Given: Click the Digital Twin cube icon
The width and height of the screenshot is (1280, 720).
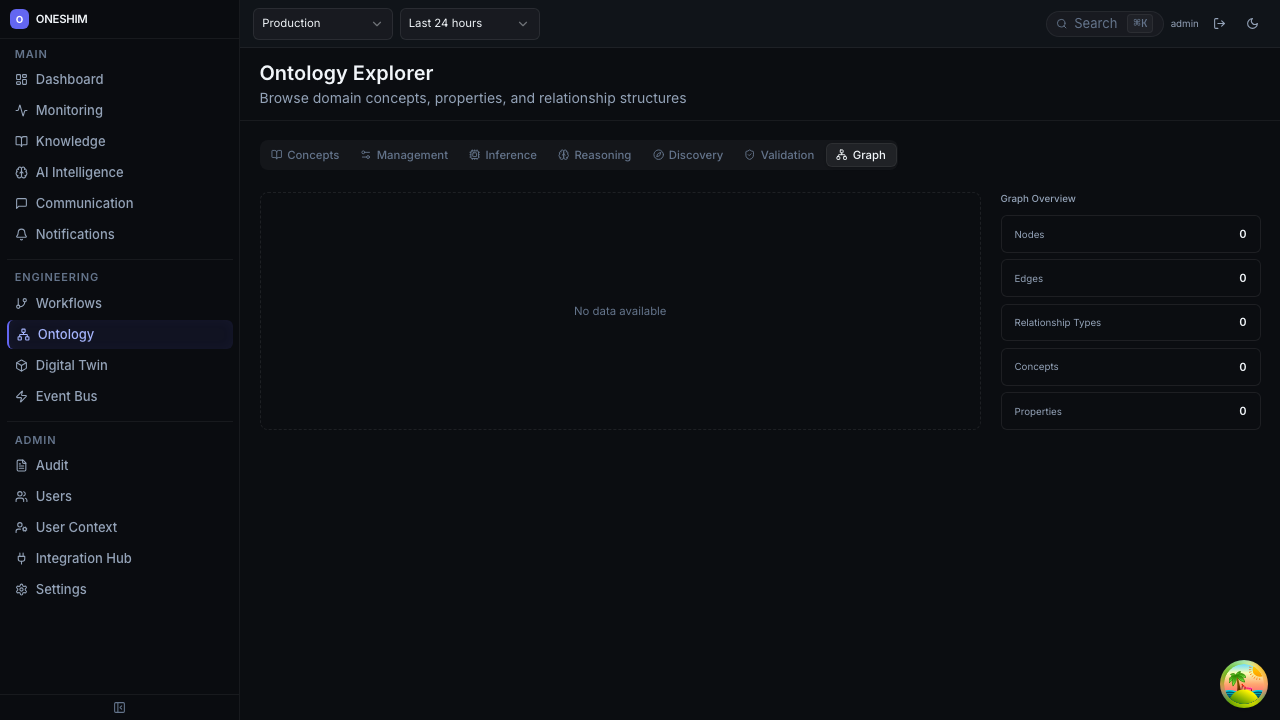Looking at the screenshot, I should 21,365.
